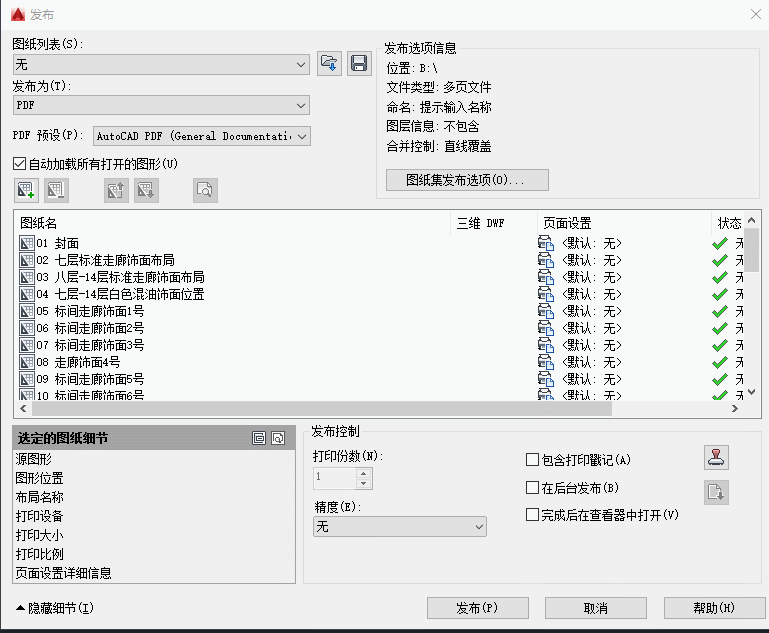Open the PDF 预设 dropdown
The width and height of the screenshot is (769, 633).
click(202, 136)
